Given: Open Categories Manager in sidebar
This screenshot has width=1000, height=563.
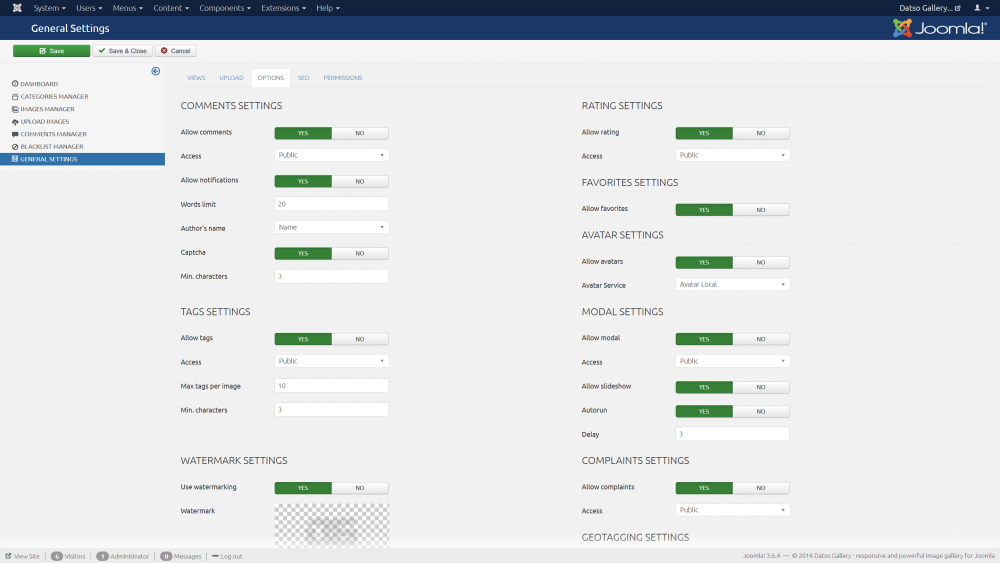Looking at the screenshot, I should pos(54,97).
